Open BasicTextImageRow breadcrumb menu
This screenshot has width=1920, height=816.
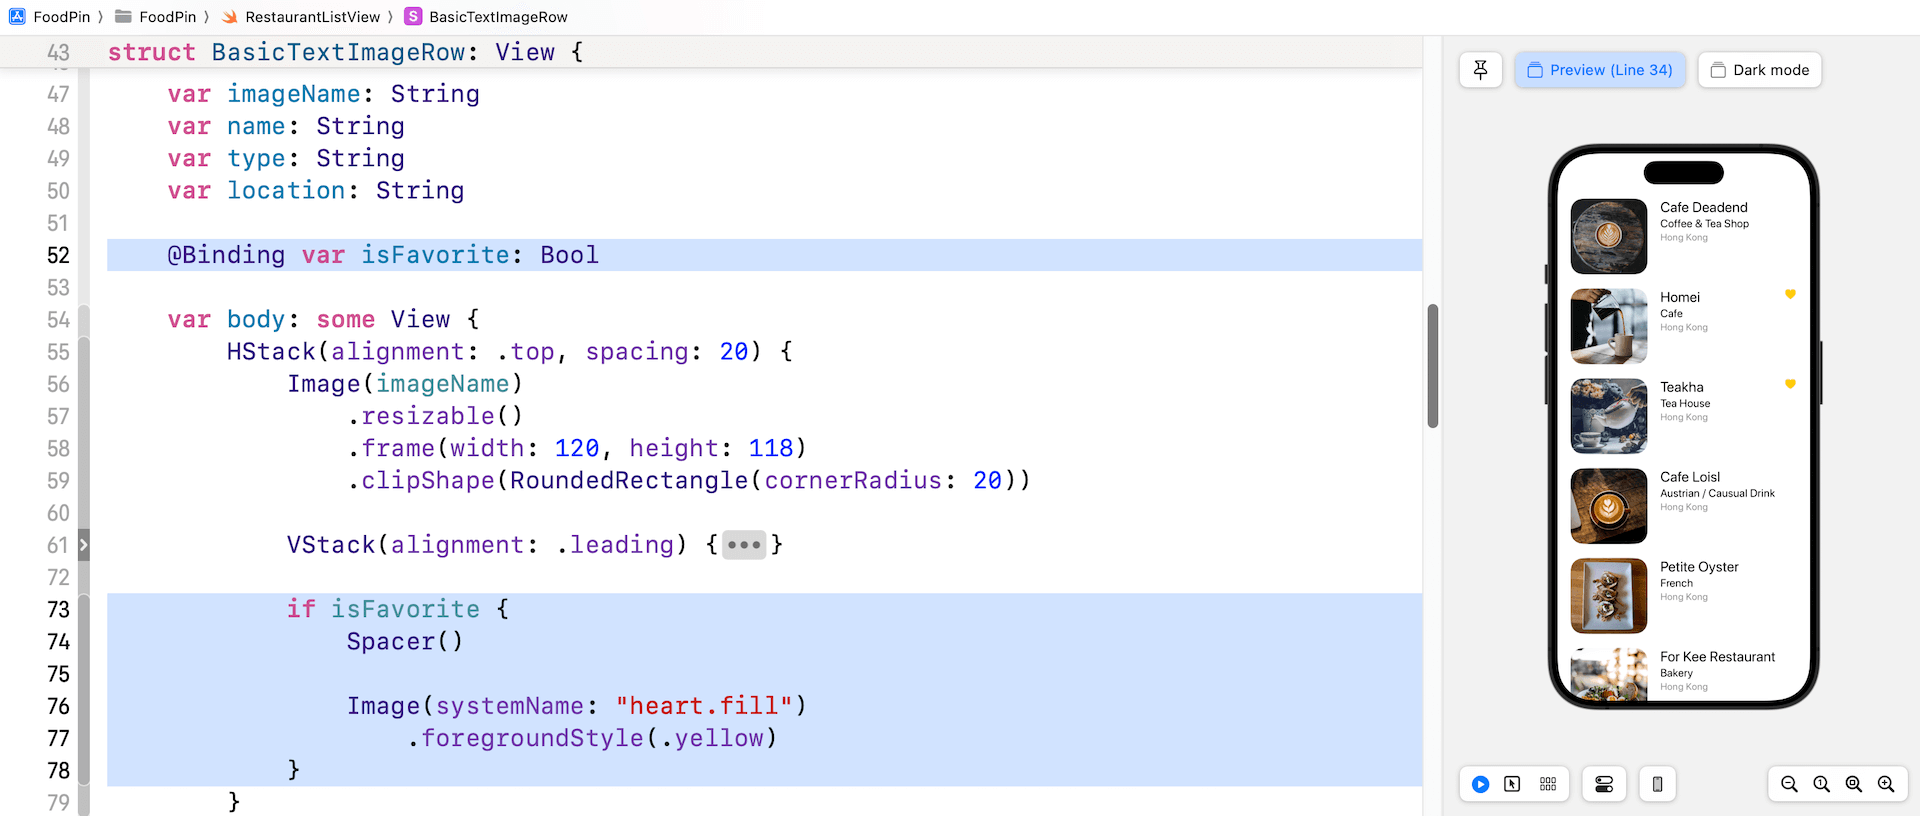[x=497, y=17]
